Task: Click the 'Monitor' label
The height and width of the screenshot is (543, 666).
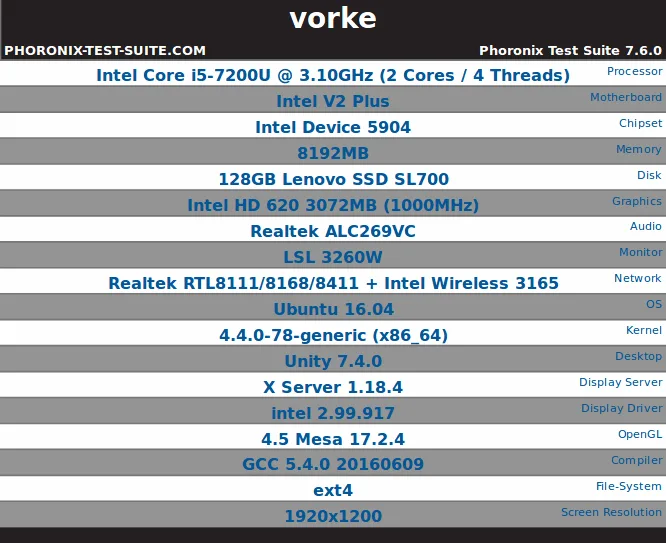Action: pos(641,252)
